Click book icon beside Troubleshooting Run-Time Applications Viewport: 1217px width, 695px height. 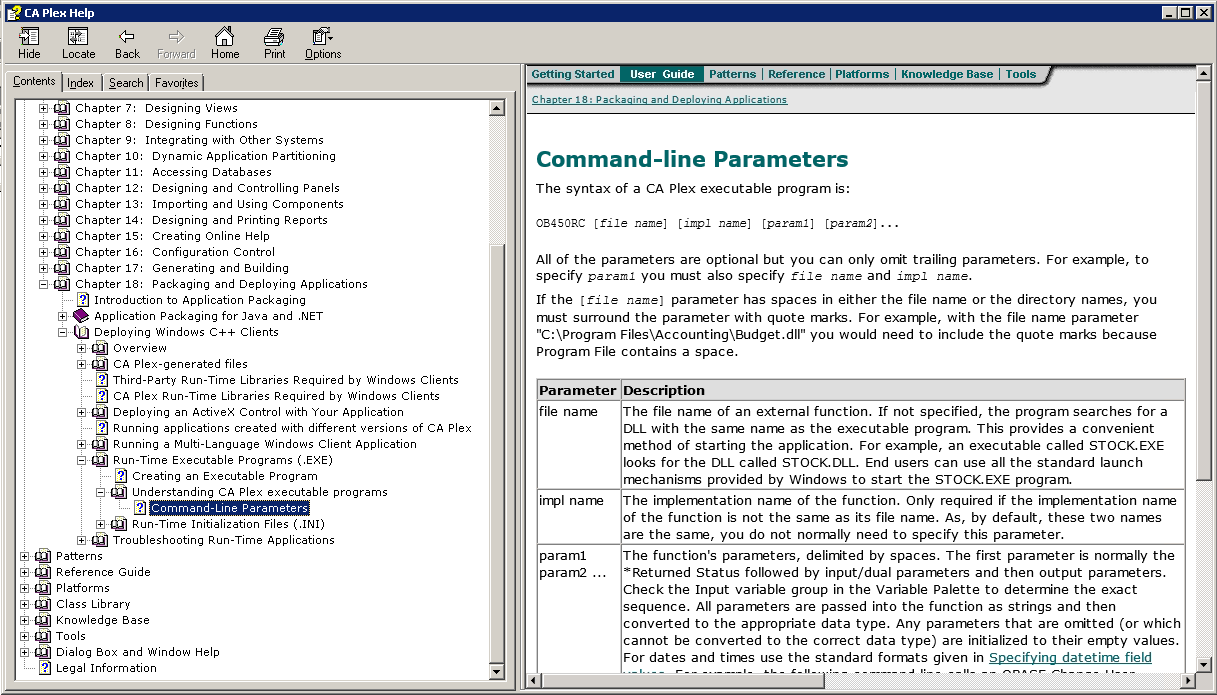pos(100,540)
